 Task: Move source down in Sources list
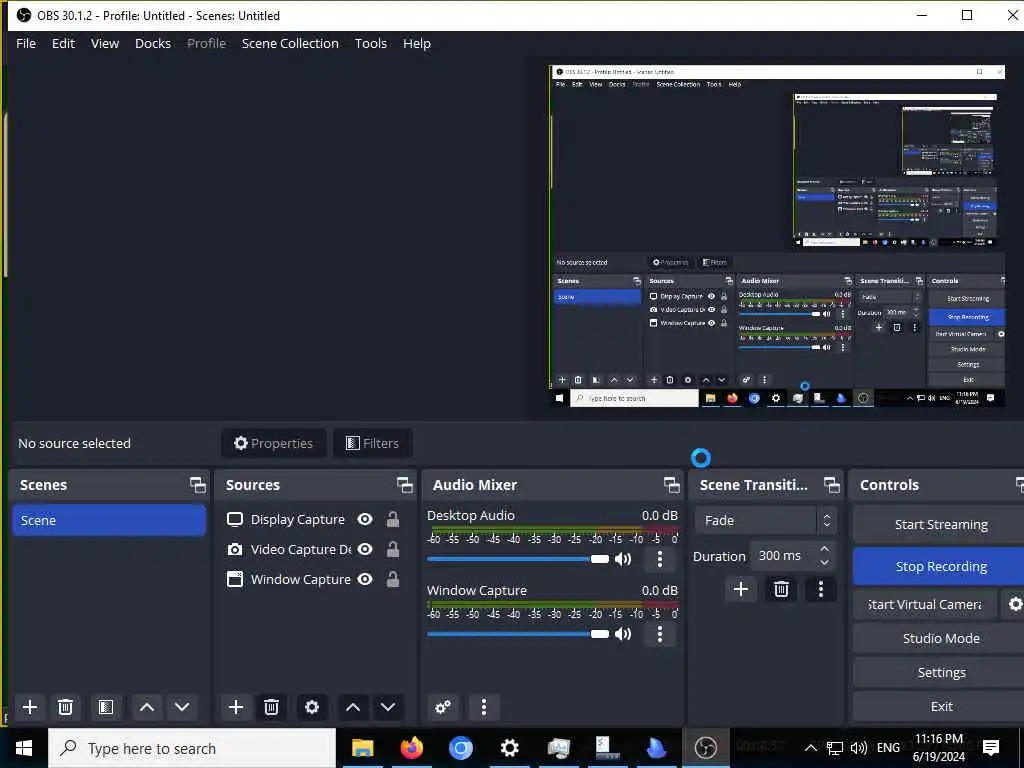point(388,707)
